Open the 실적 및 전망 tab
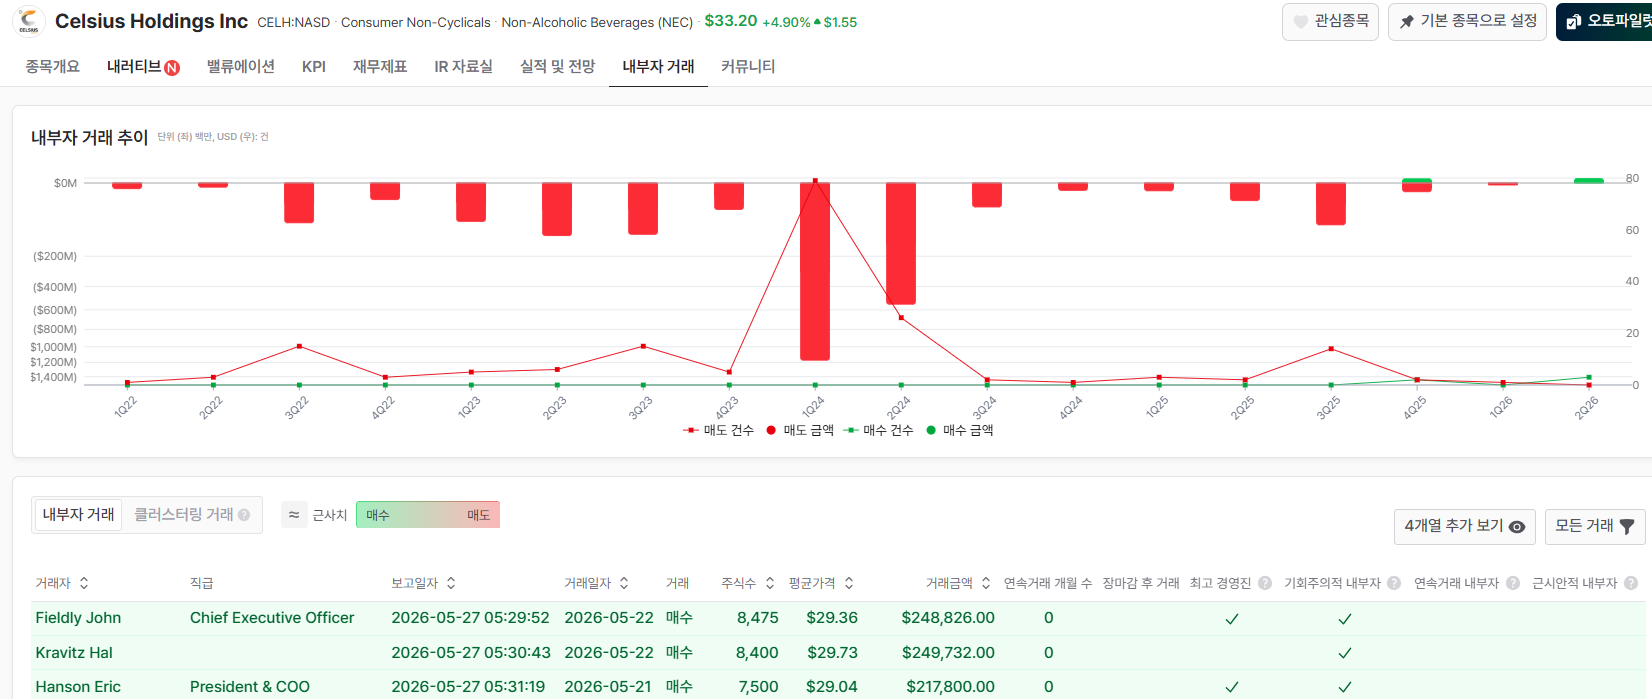 click(x=558, y=66)
